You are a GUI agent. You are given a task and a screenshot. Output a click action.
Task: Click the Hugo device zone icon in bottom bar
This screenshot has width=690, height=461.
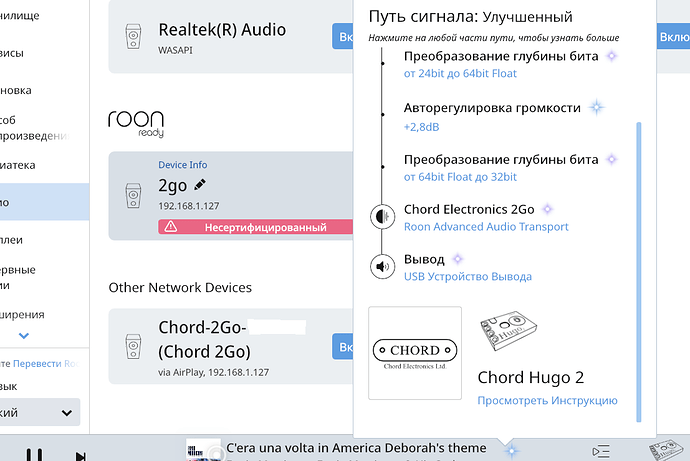pyautogui.click(x=666, y=450)
